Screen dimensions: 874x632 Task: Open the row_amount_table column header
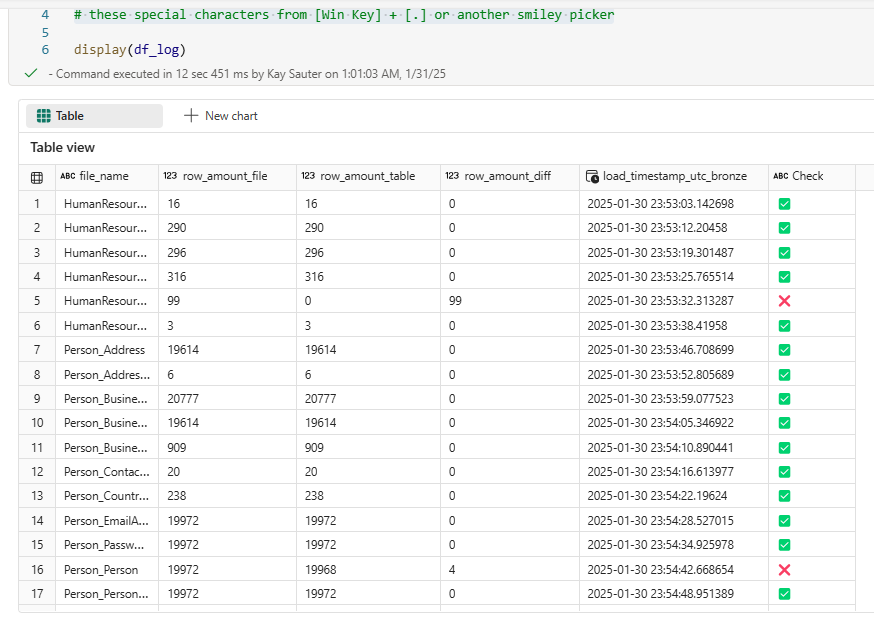tap(367, 177)
